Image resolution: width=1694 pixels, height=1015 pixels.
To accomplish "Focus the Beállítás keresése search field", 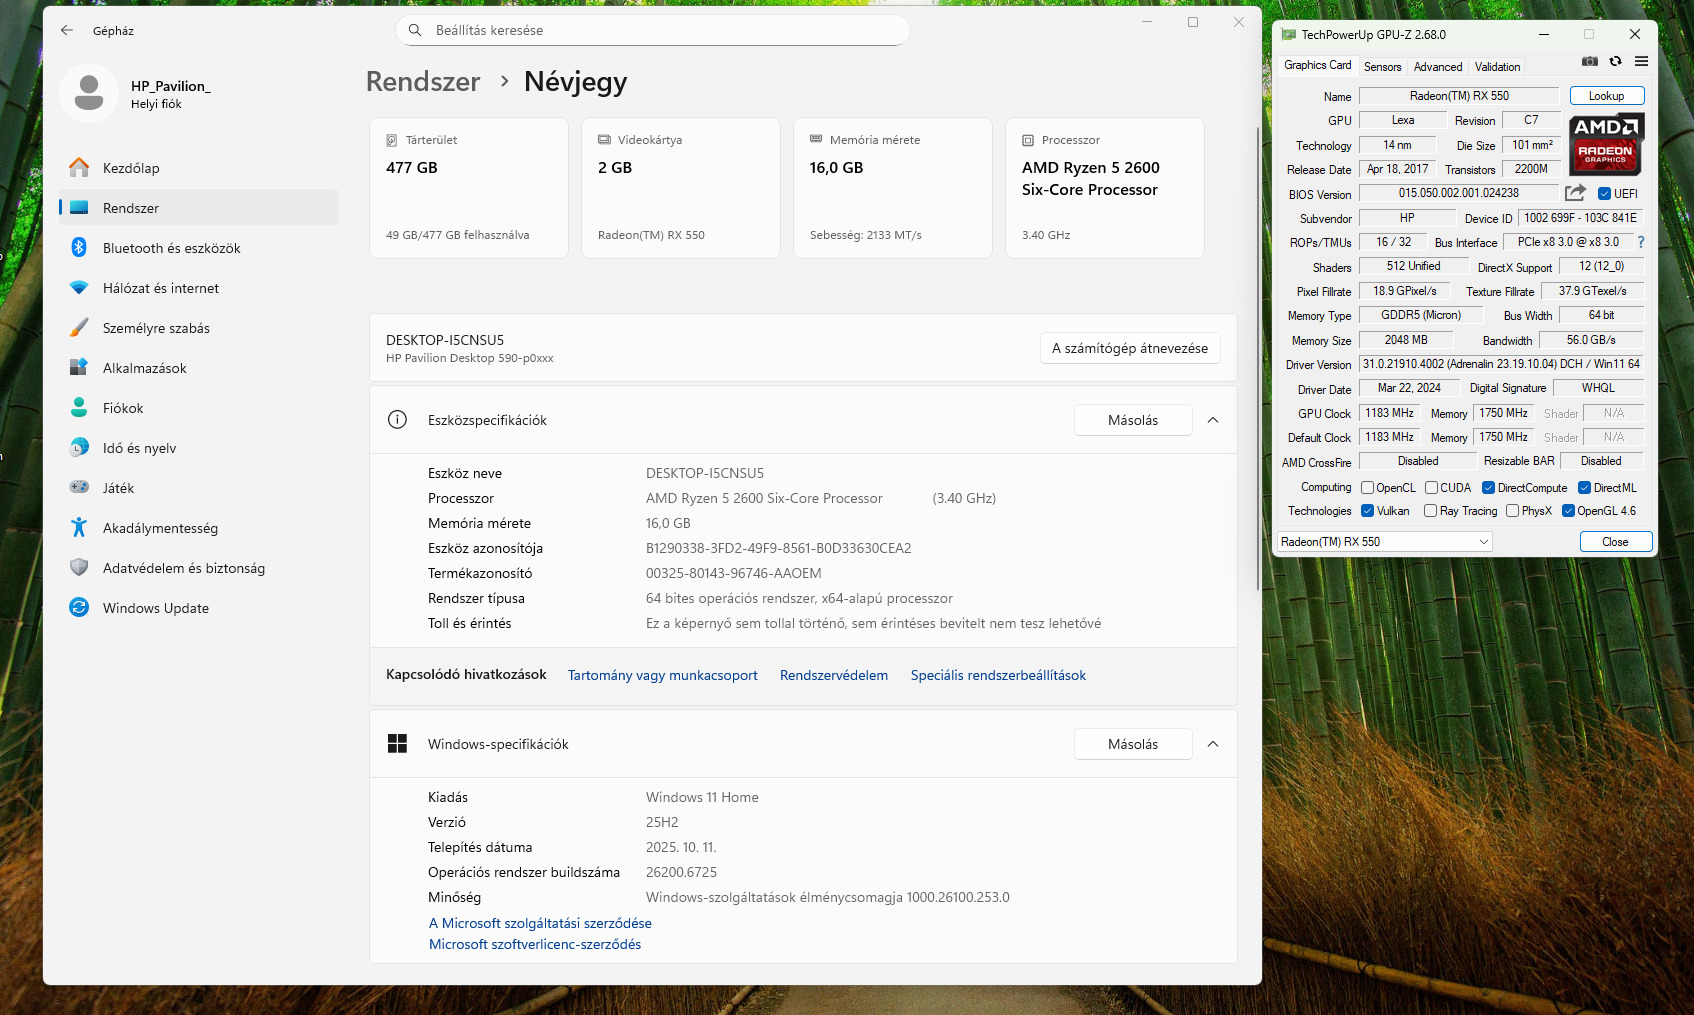I will tap(653, 30).
